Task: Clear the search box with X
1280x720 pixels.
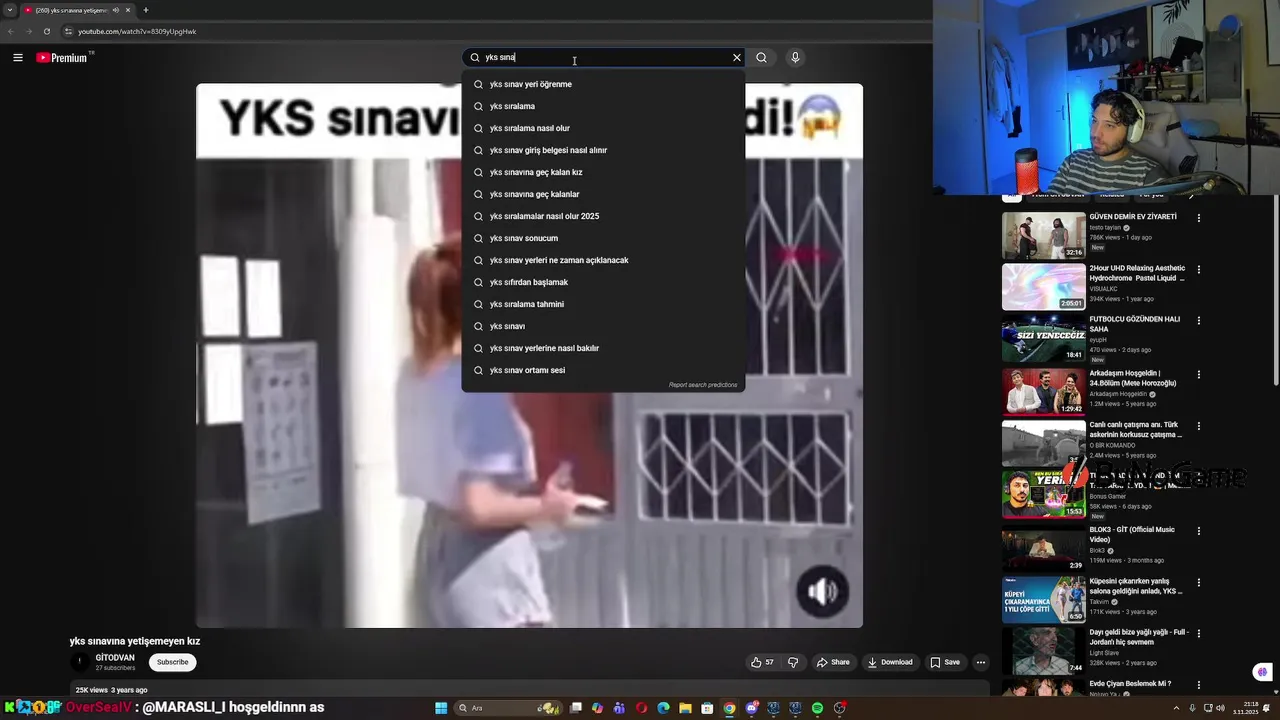Action: (x=737, y=58)
